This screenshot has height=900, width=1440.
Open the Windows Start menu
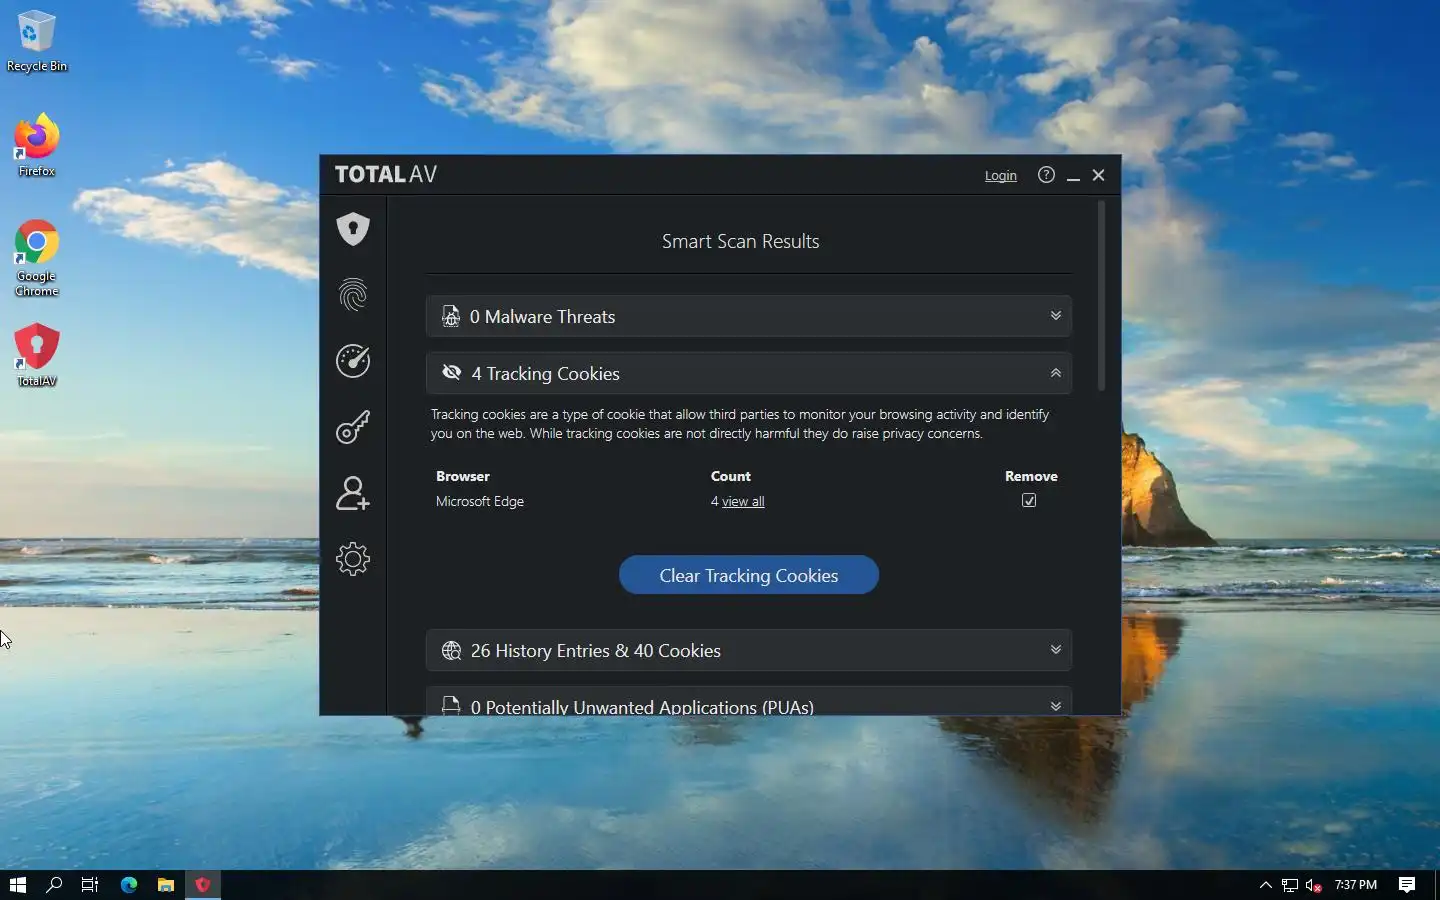point(17,885)
